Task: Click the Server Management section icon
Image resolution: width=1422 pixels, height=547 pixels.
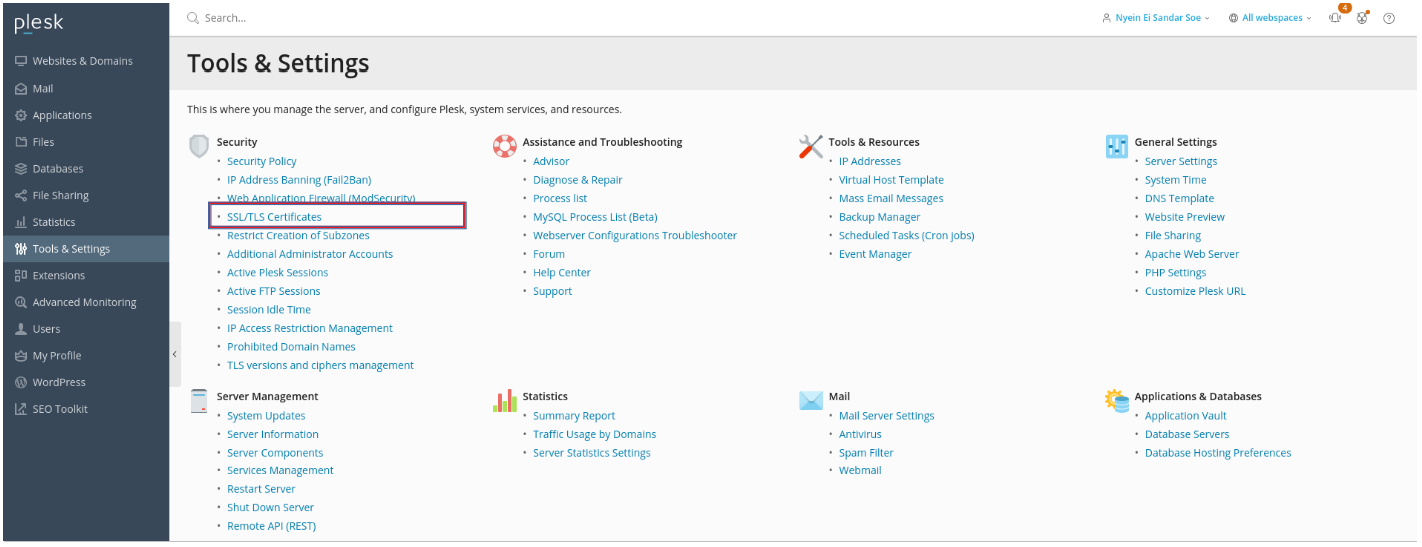Action: [199, 400]
